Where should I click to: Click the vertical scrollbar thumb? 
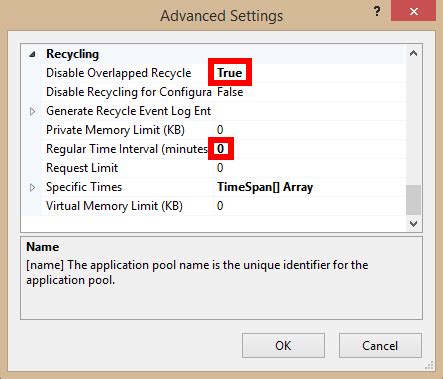click(413, 200)
